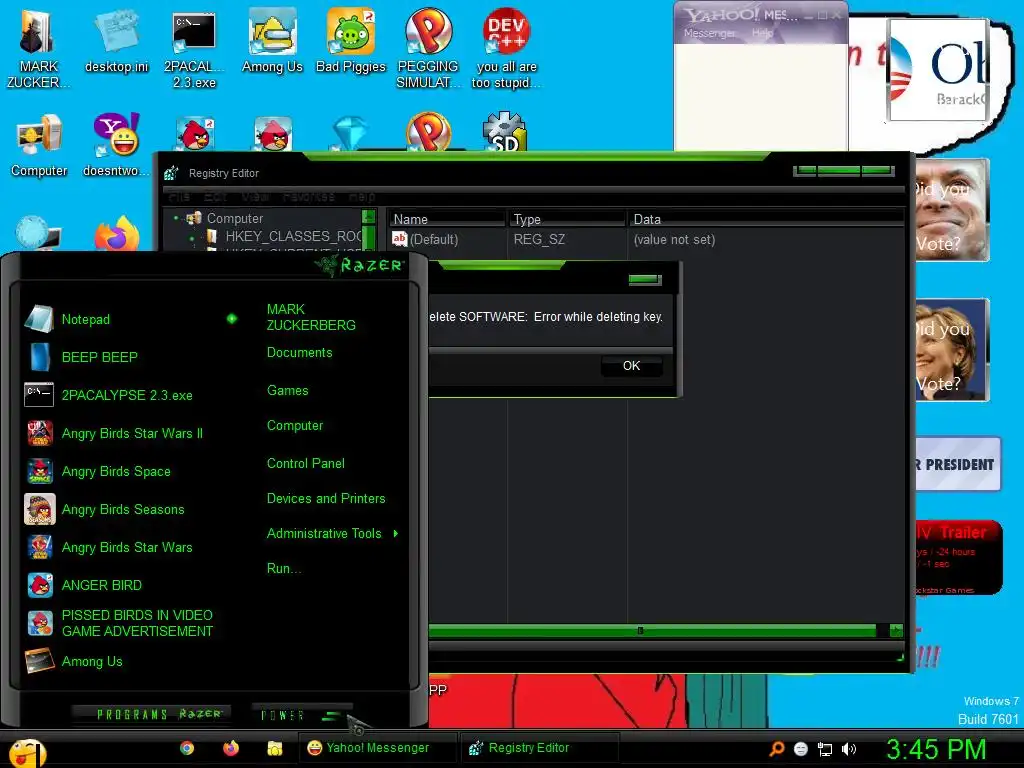
Task: Click the Obama logo thumbnail
Action: tap(938, 70)
